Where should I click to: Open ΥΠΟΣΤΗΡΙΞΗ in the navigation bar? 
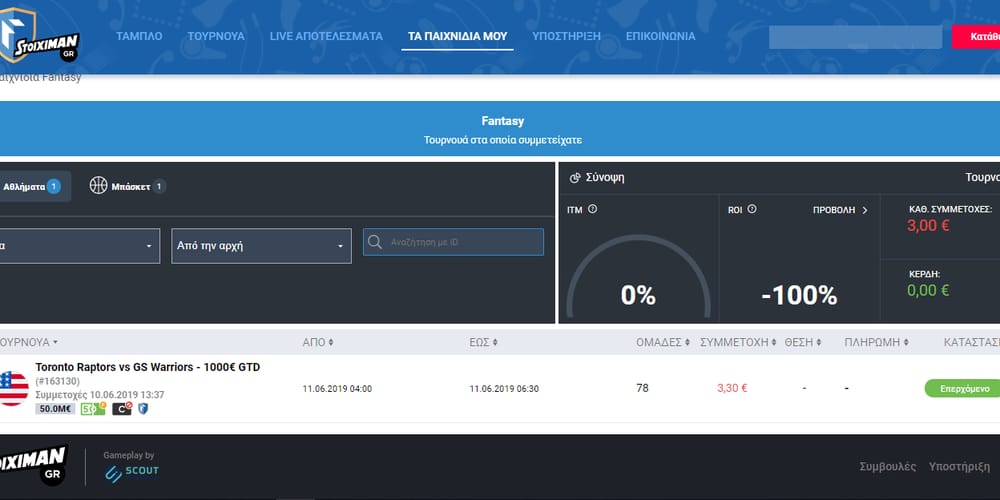(x=566, y=36)
